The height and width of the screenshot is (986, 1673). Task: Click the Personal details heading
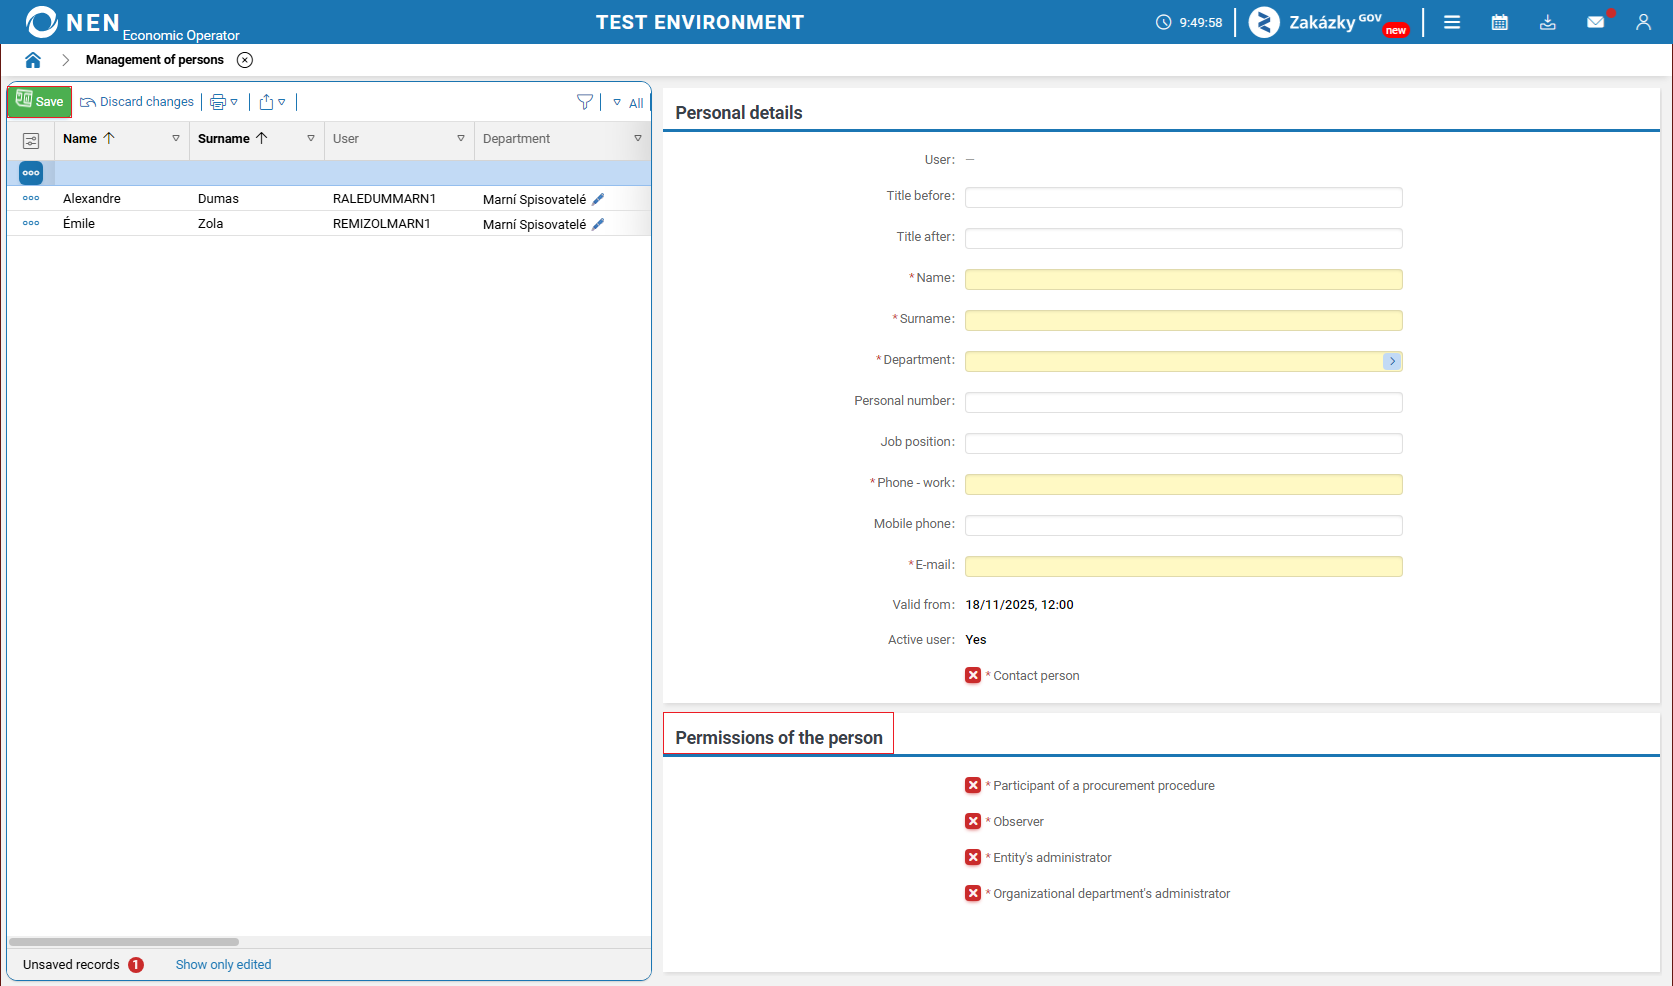pyautogui.click(x=739, y=113)
